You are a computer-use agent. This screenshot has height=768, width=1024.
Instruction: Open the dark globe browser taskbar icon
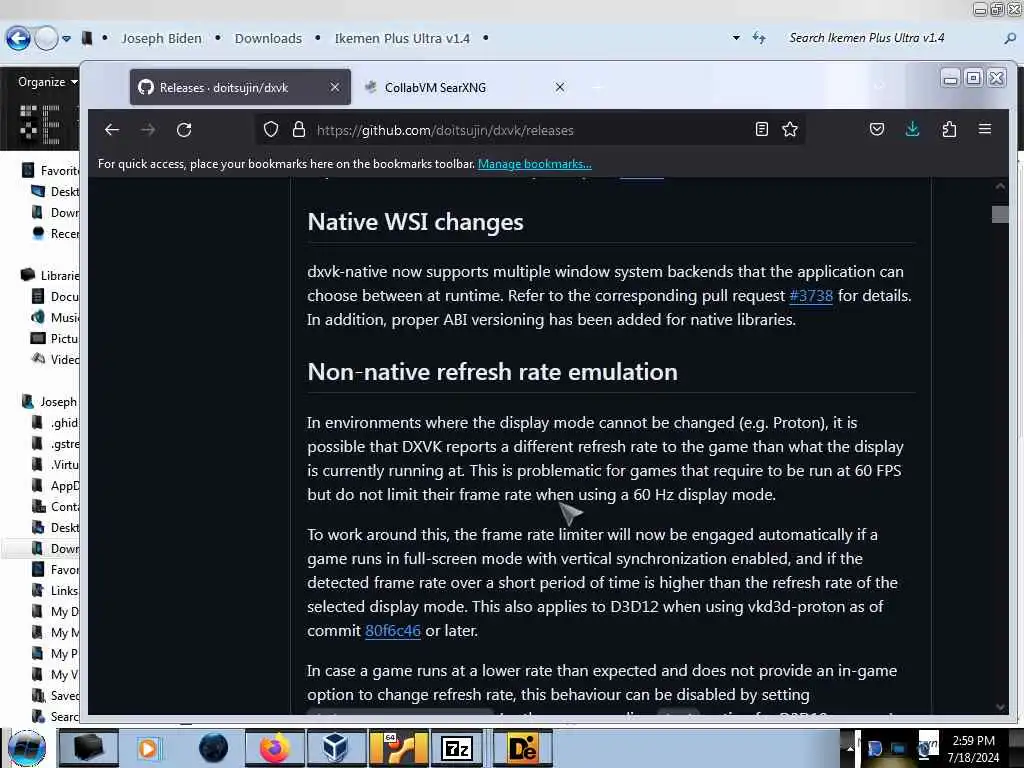[x=213, y=748]
